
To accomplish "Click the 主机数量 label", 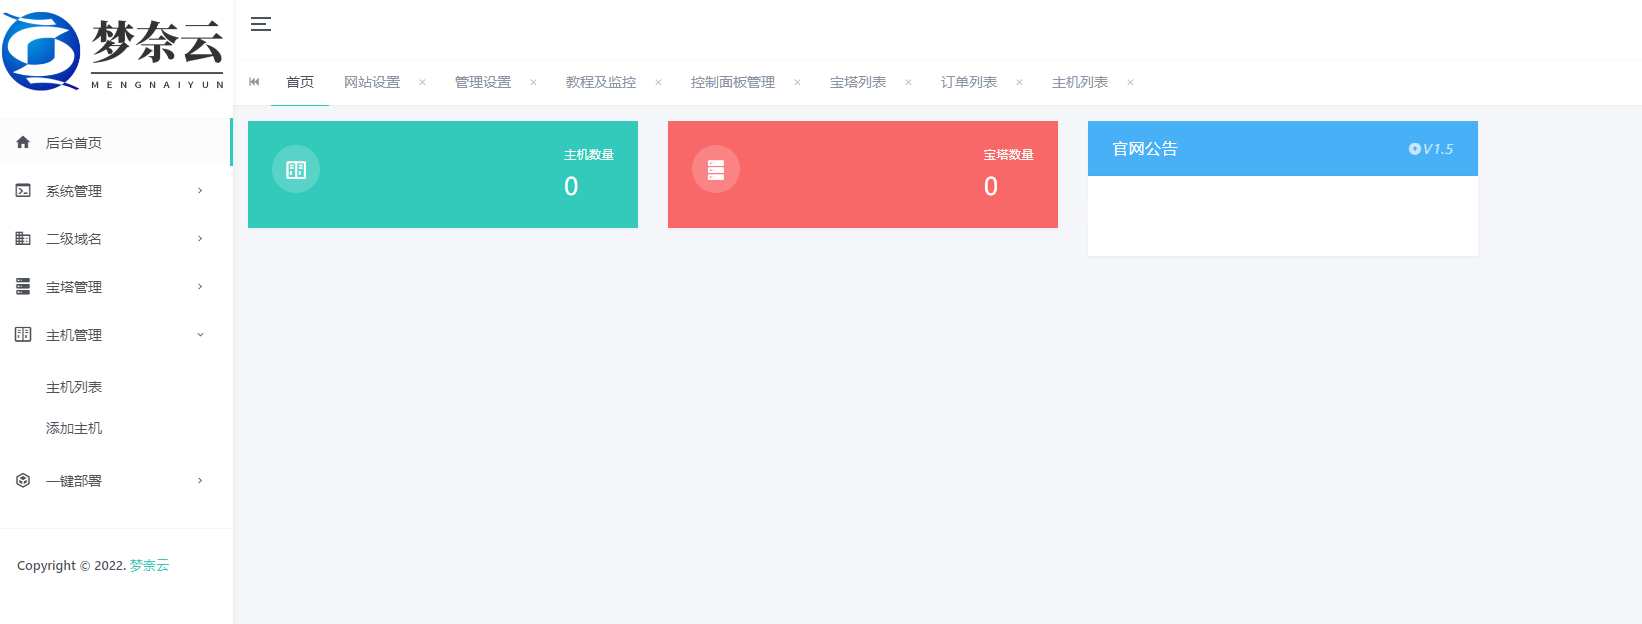I will pos(589,155).
